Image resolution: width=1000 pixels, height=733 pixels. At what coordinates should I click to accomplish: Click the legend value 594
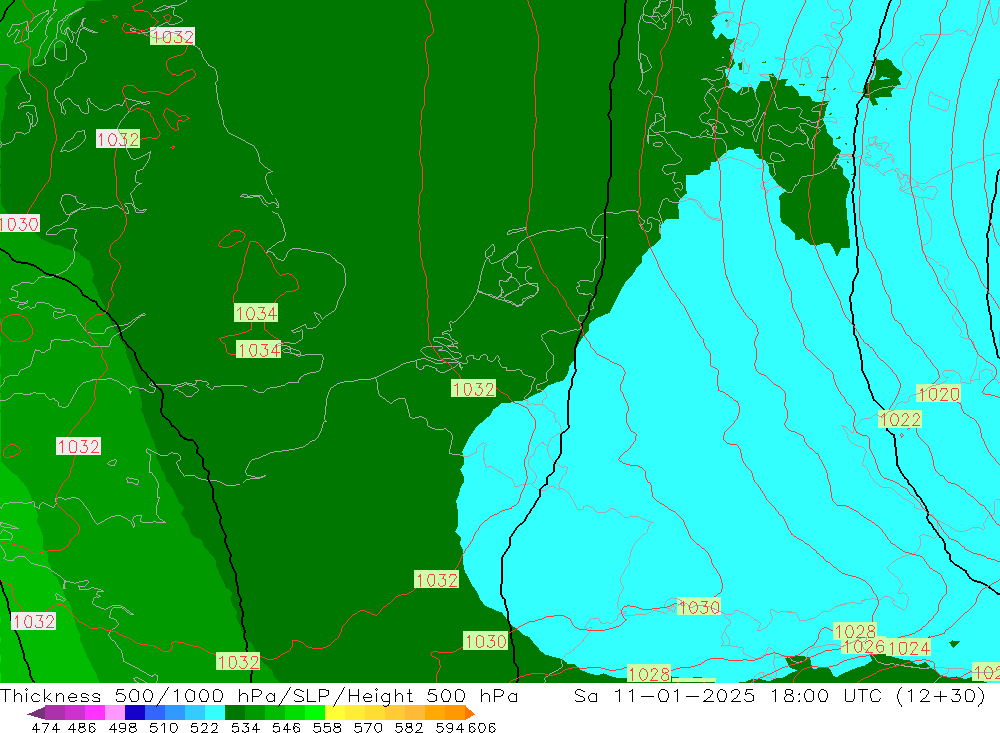tap(450, 727)
